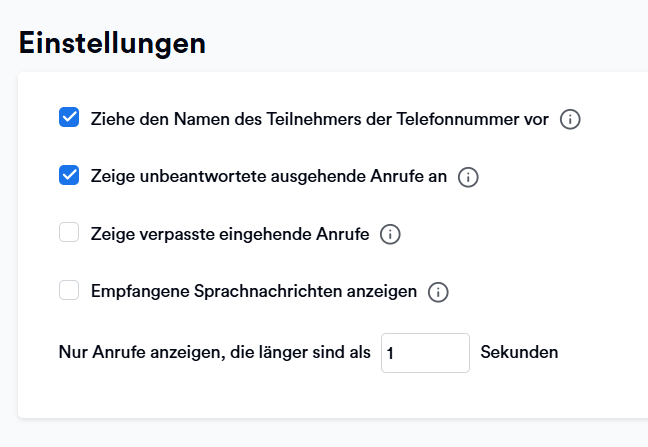
Task: Click the 'Zeige verpasste eingehende Anrufe' label
Action: [x=230, y=235]
